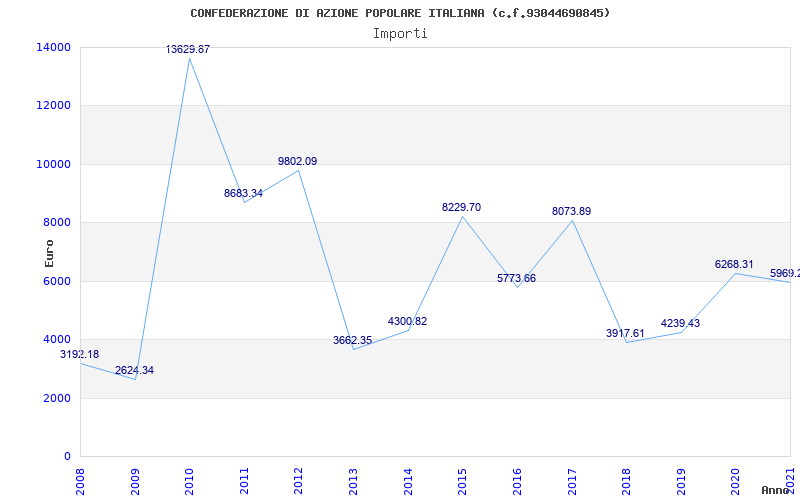Viewport: 800px width, 500px height.
Task: Click the 2018 year label
Action: pyautogui.click(x=626, y=481)
